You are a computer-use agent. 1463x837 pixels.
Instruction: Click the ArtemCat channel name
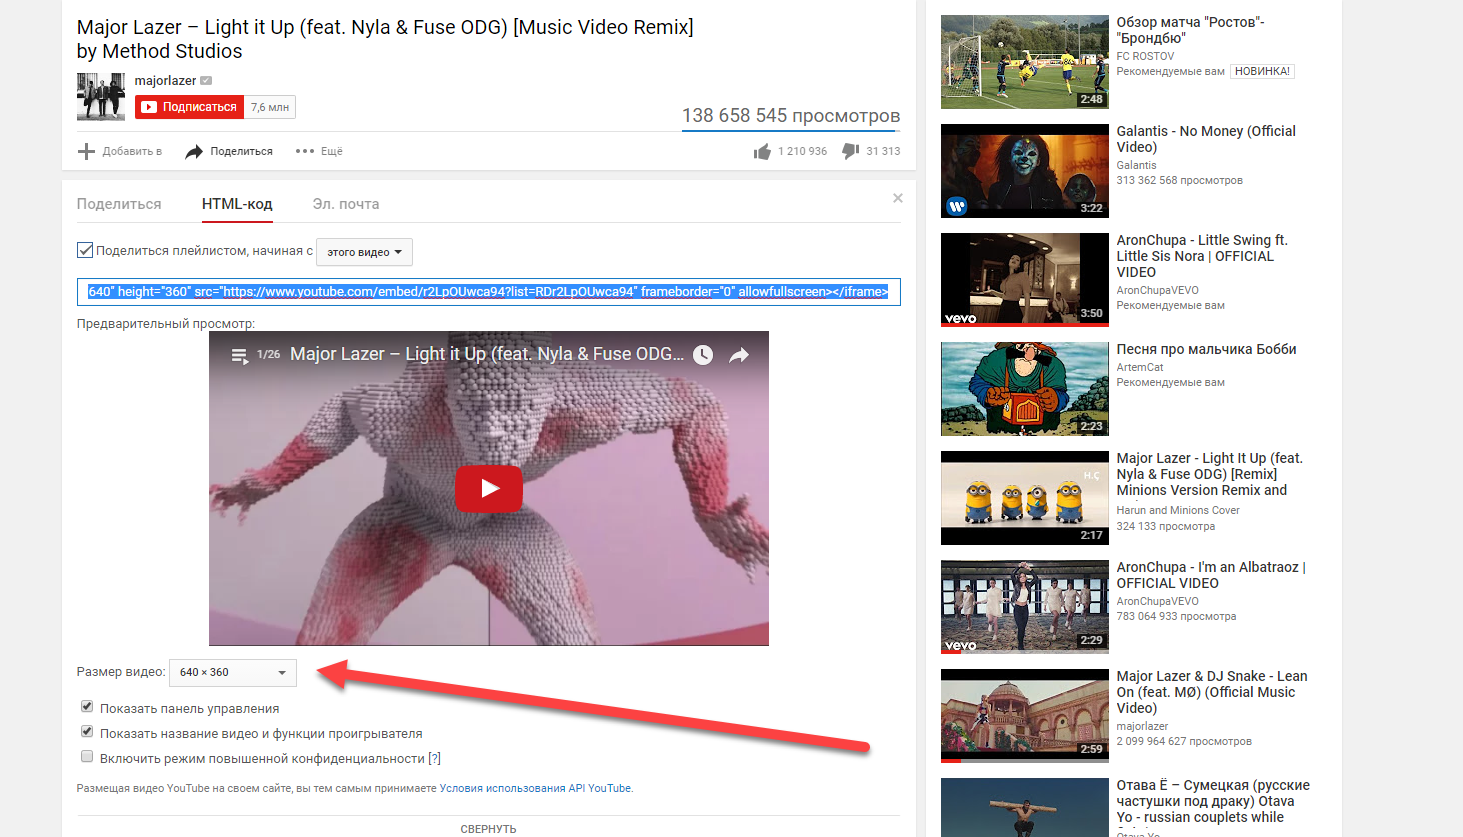coord(1140,367)
